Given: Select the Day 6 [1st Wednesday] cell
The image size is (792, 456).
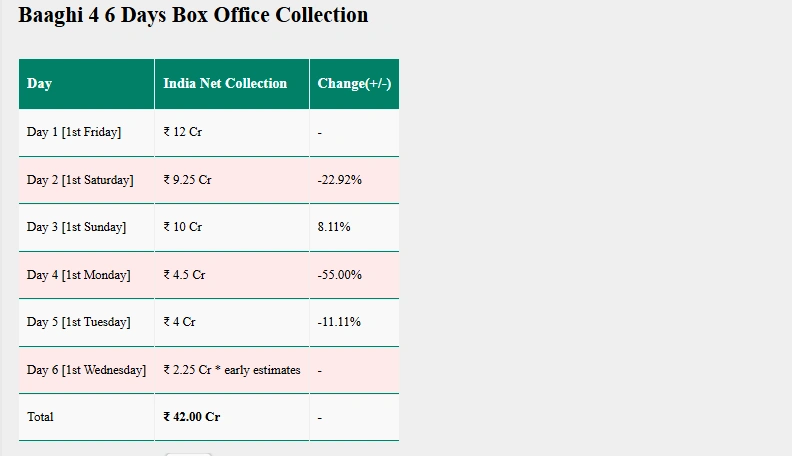Looking at the screenshot, I should [86, 370].
